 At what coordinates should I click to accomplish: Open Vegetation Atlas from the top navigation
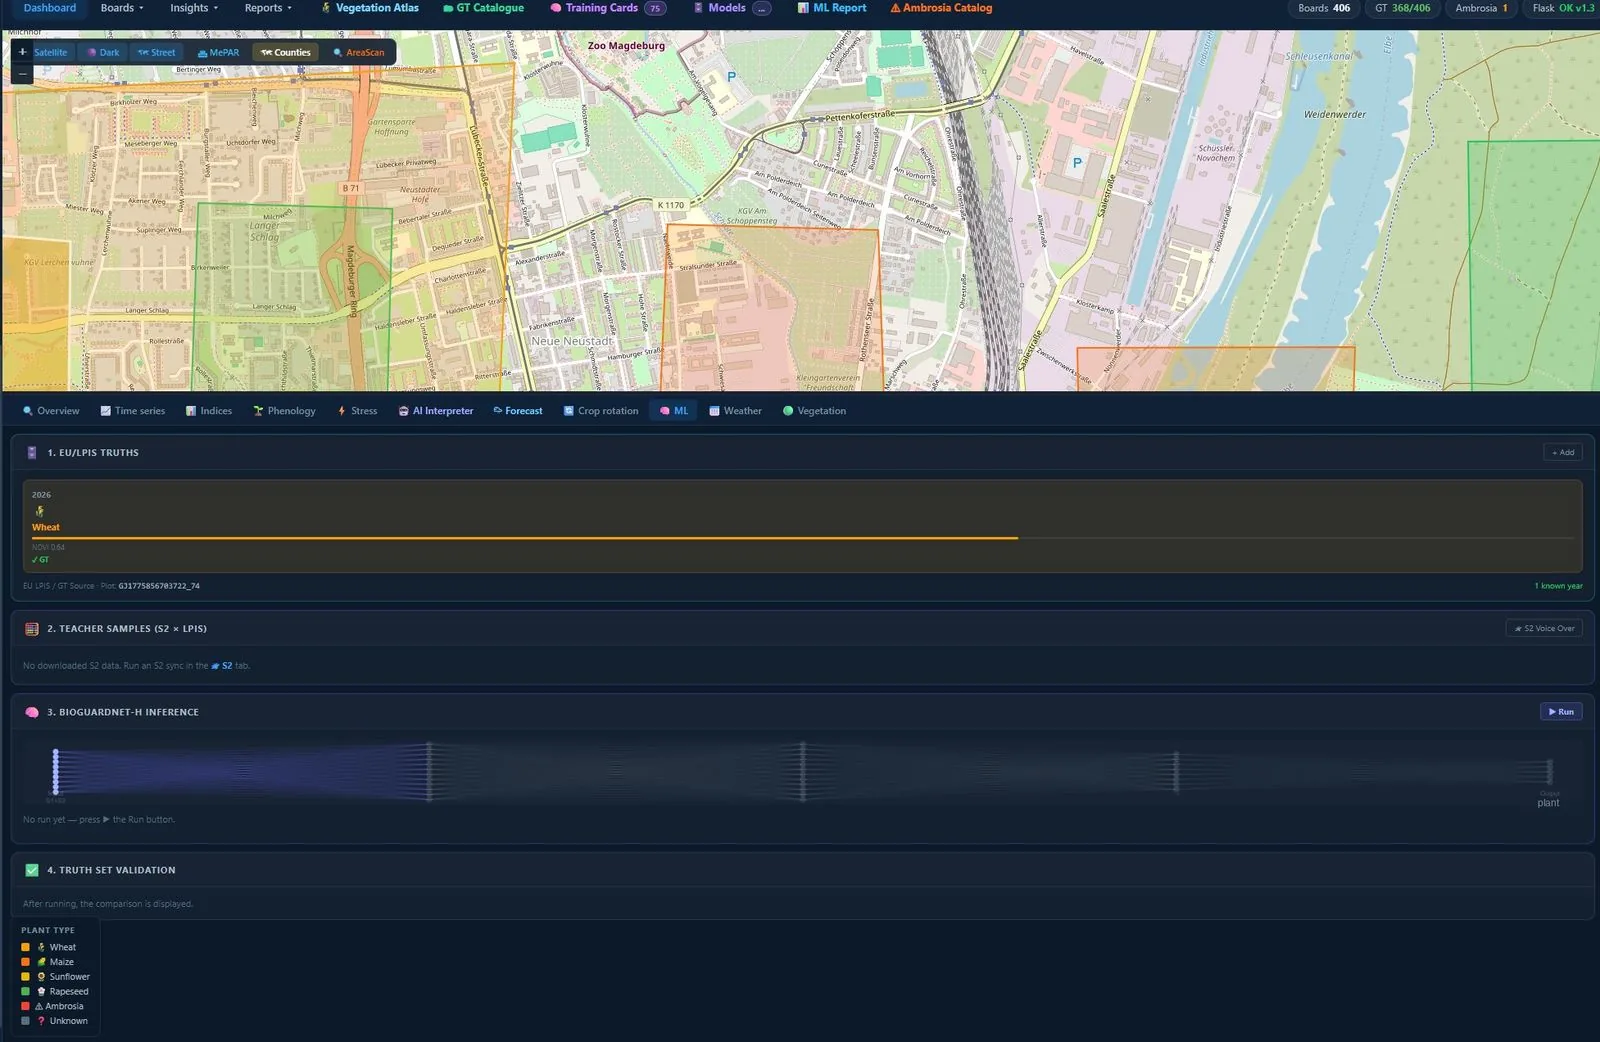[370, 8]
